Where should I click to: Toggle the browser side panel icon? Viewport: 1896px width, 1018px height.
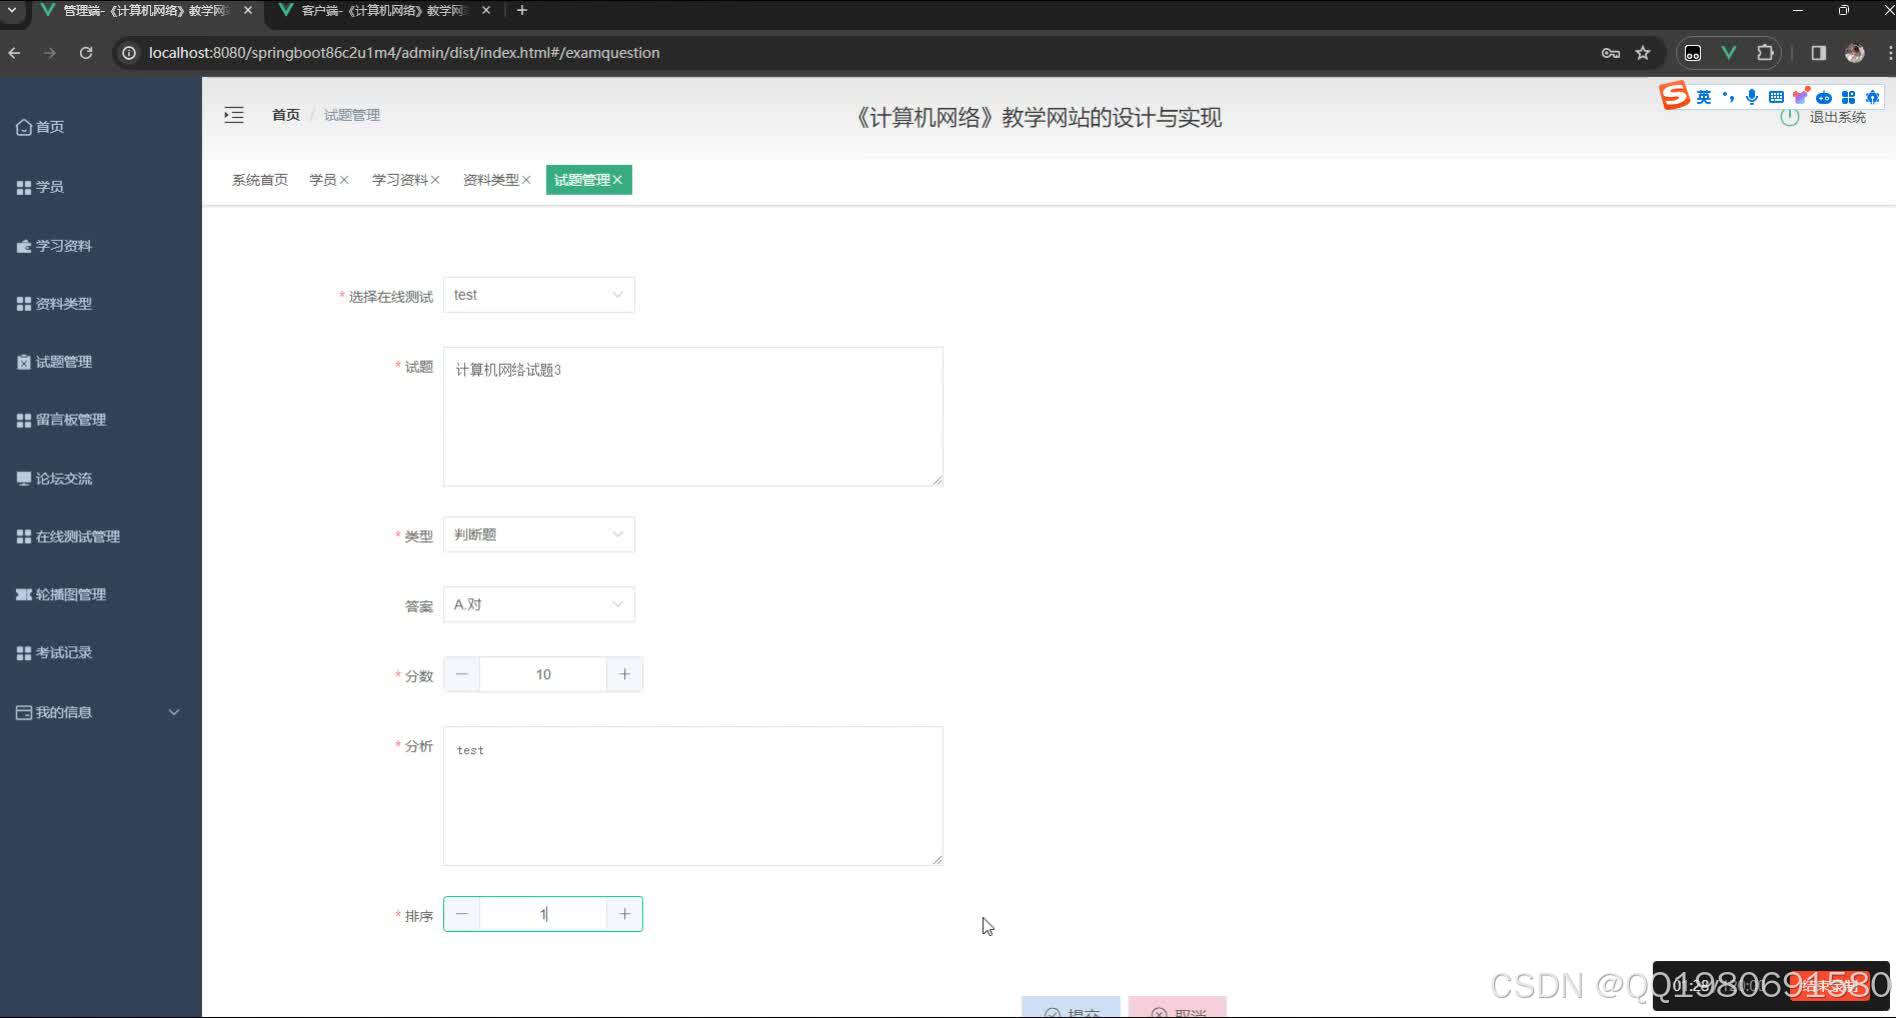click(x=1819, y=53)
